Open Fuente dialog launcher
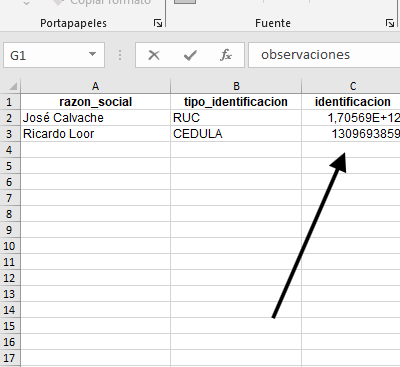 click(390, 23)
